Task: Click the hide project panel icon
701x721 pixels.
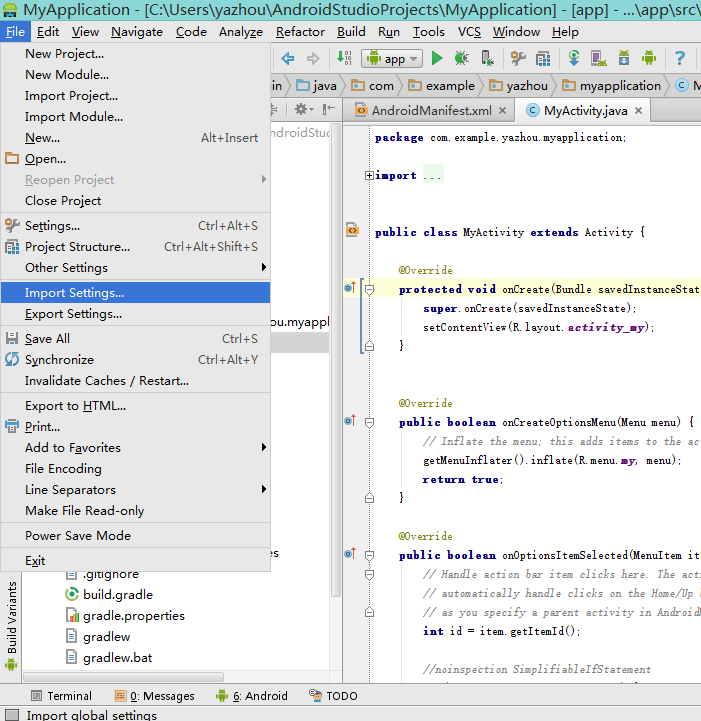Action: (328, 109)
